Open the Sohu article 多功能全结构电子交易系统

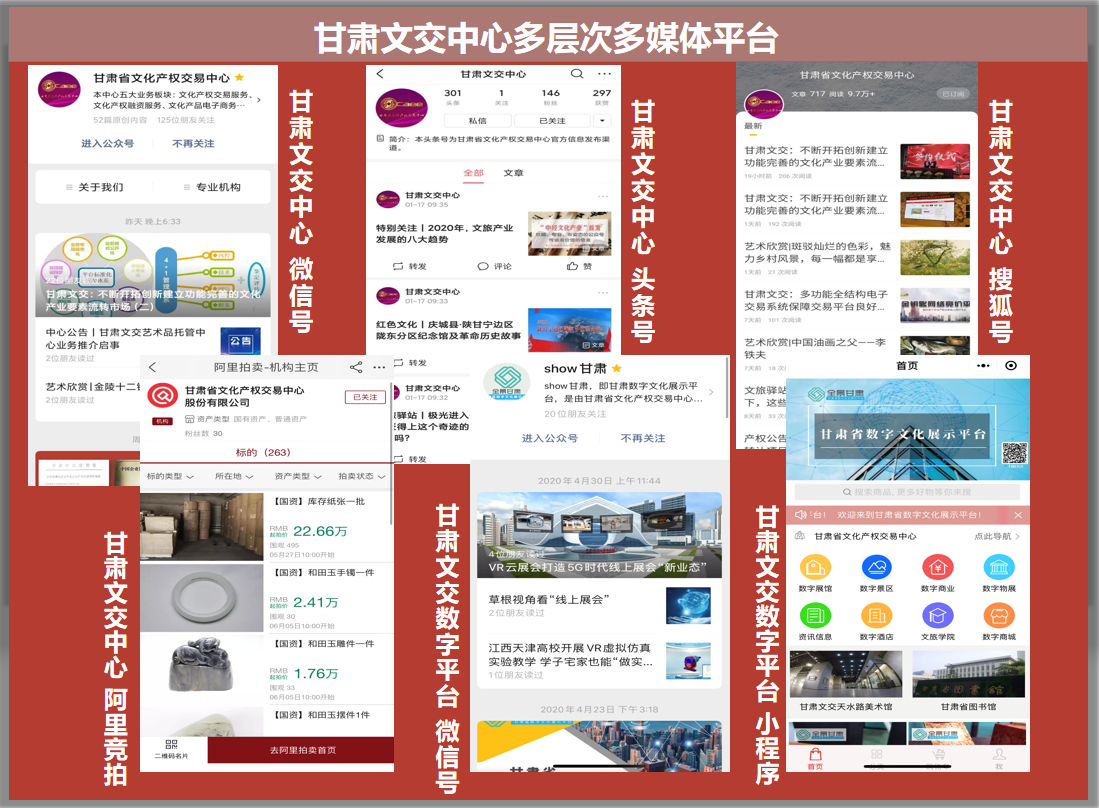pos(857,307)
